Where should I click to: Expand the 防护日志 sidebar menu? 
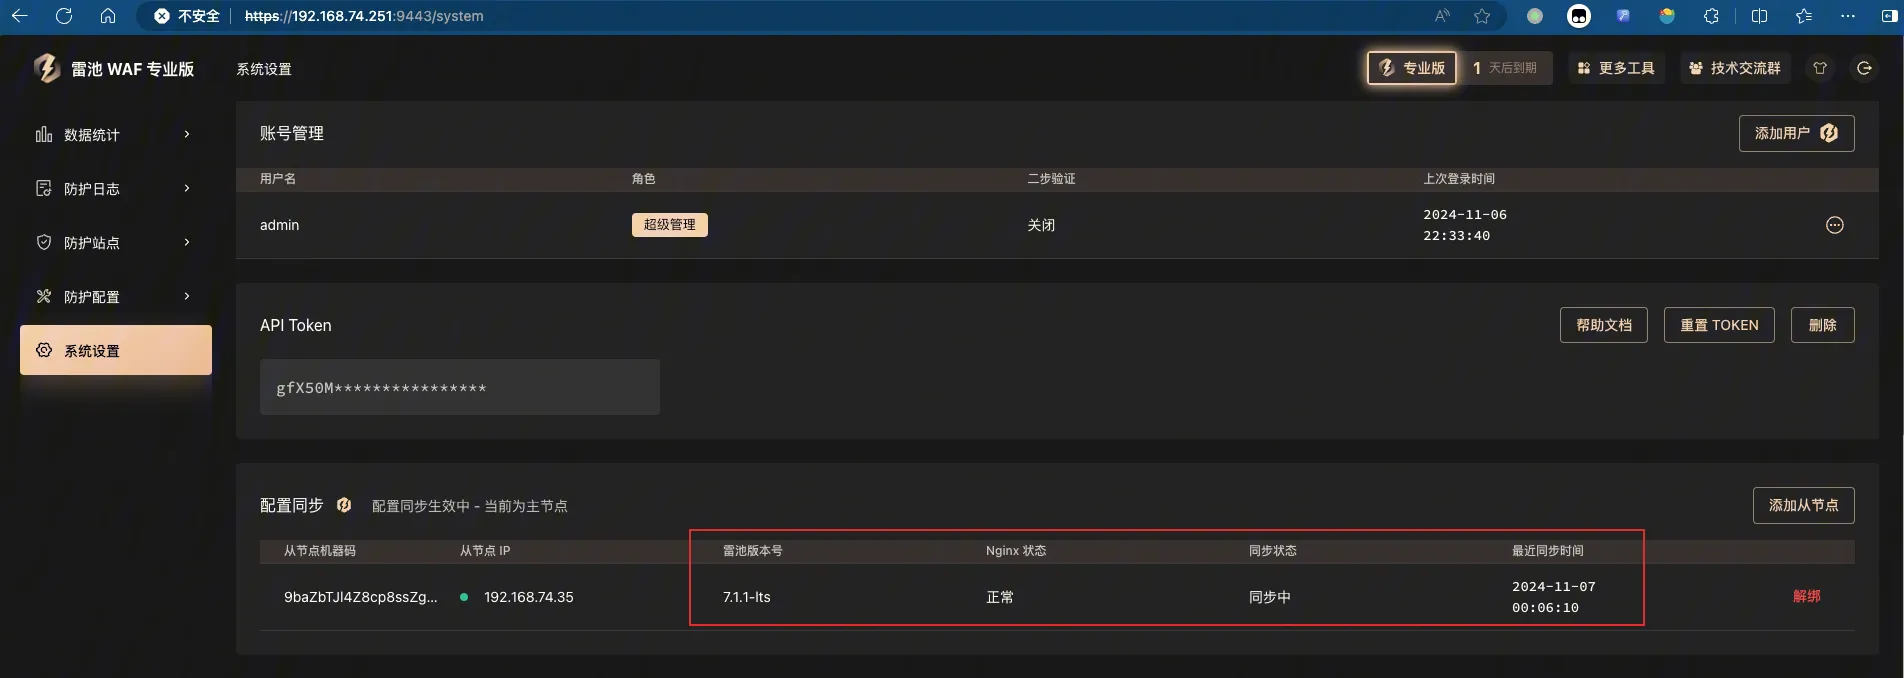115,189
